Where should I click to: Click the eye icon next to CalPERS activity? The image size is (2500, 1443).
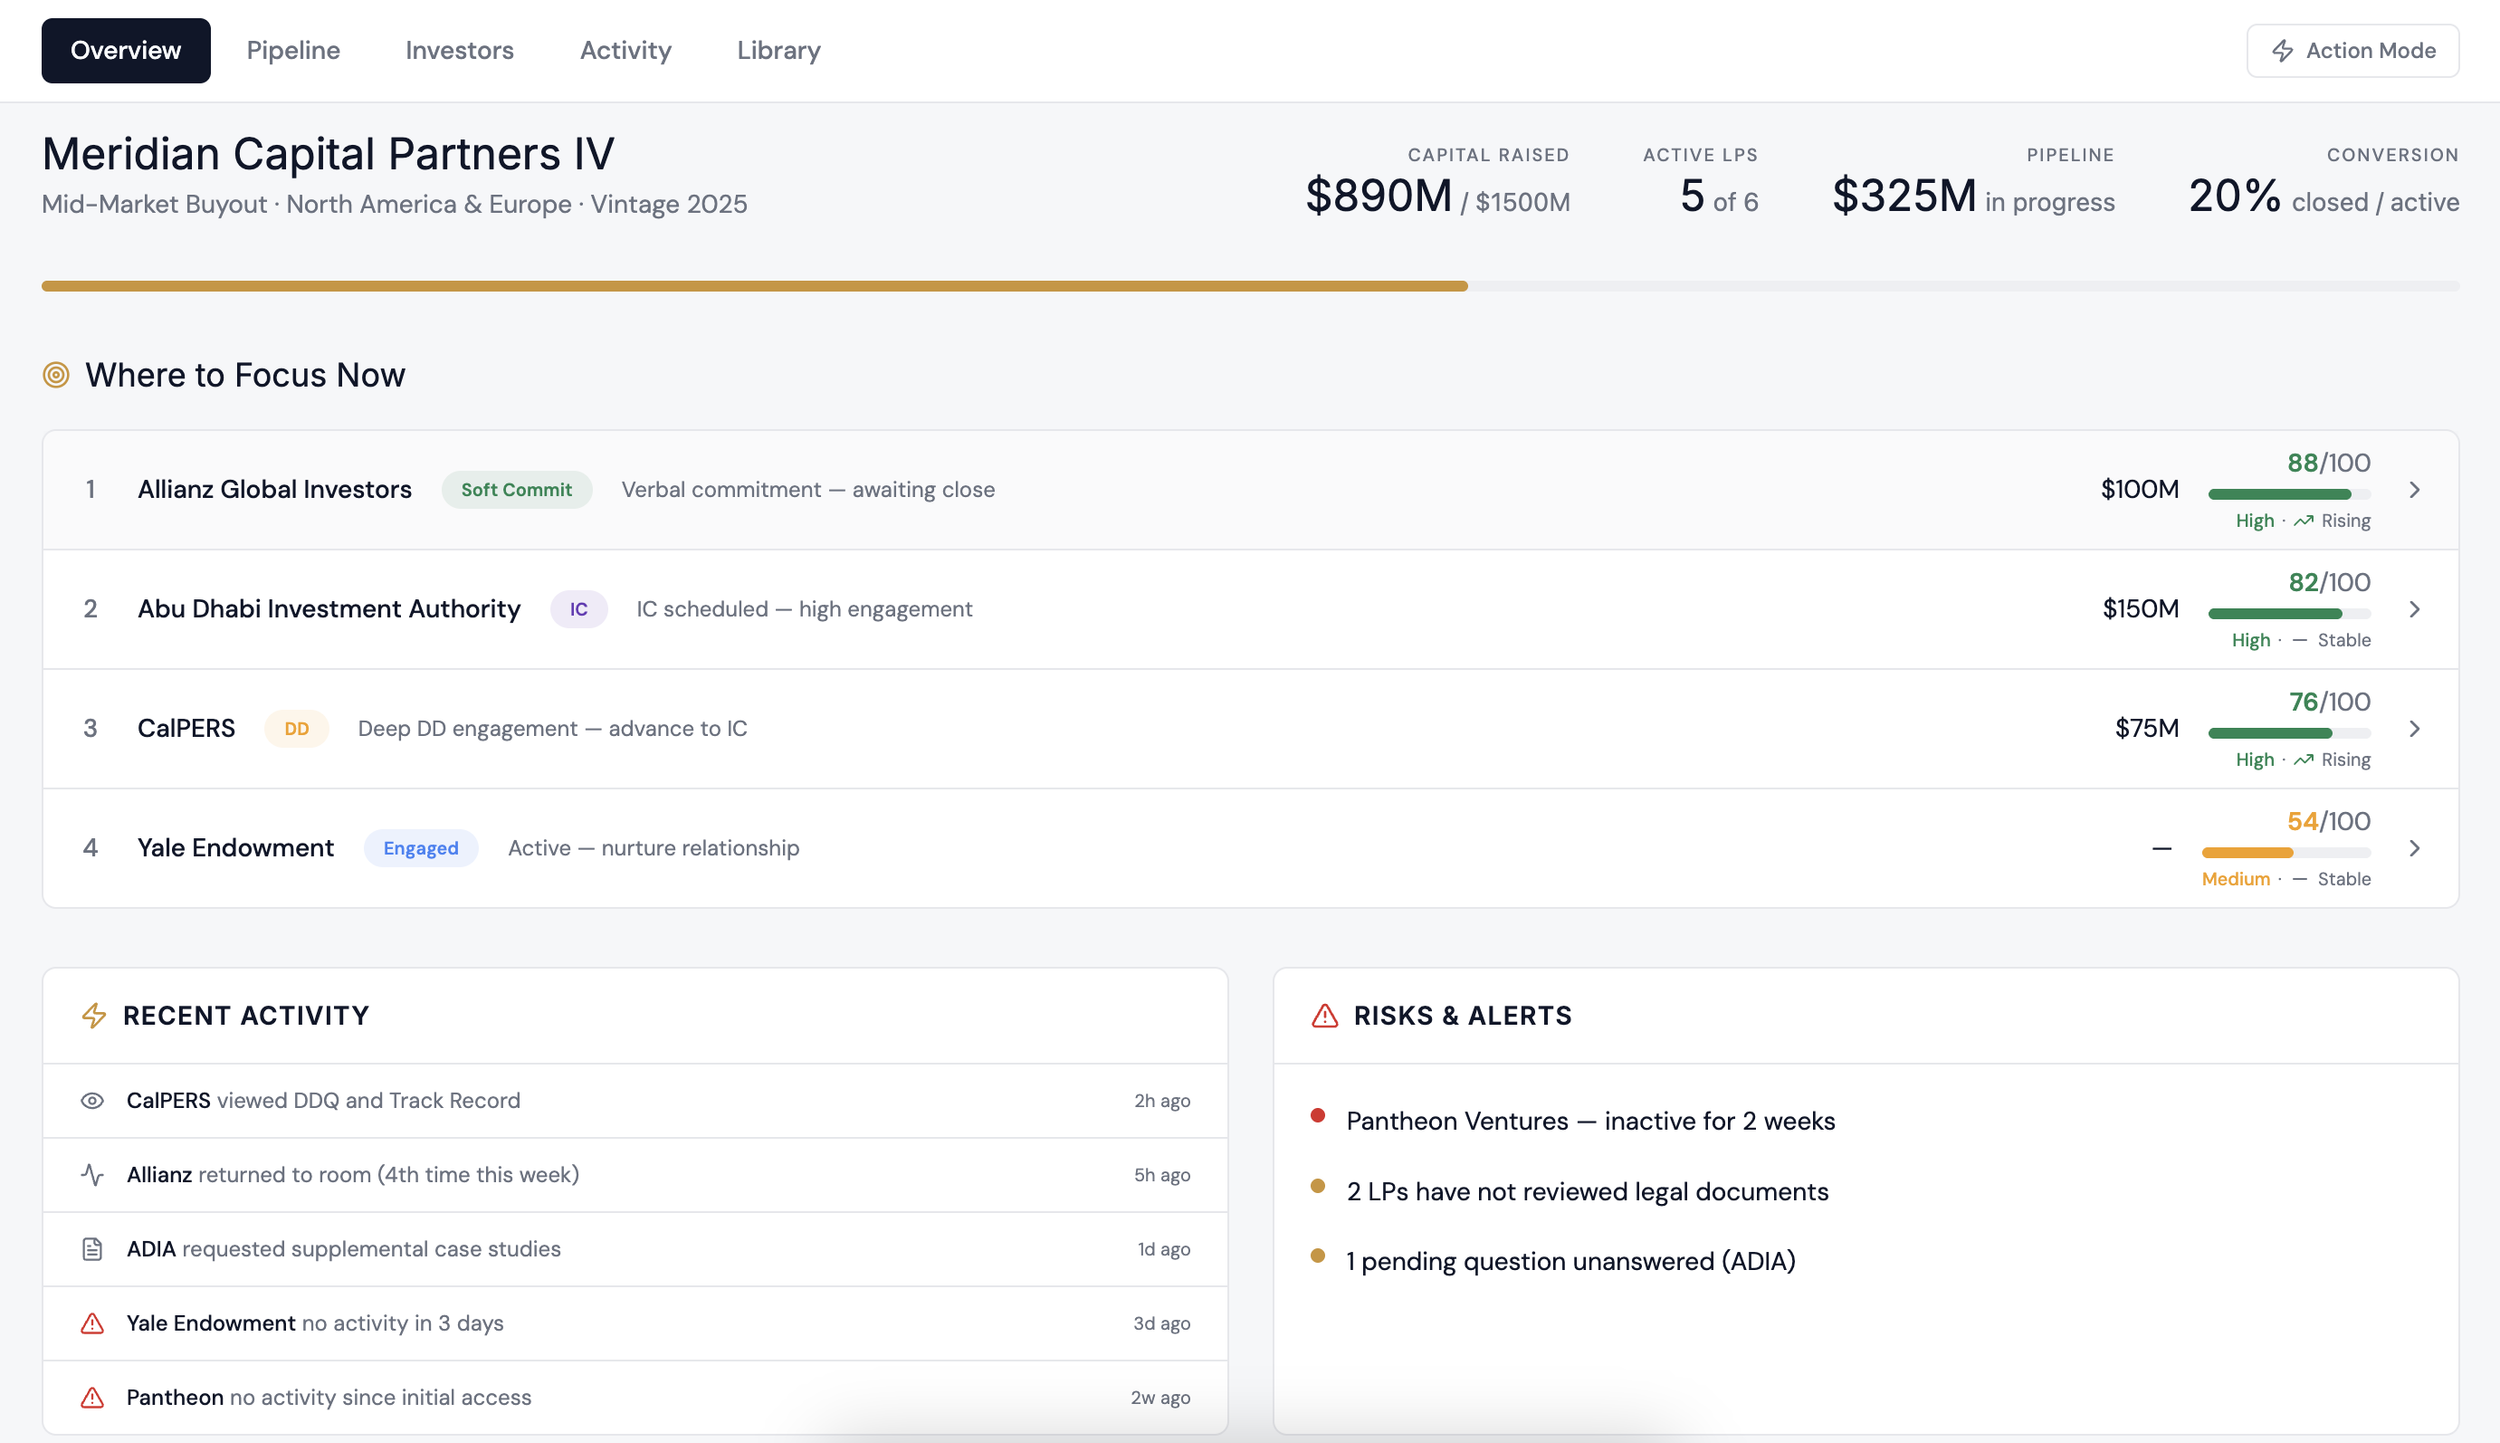[92, 1101]
